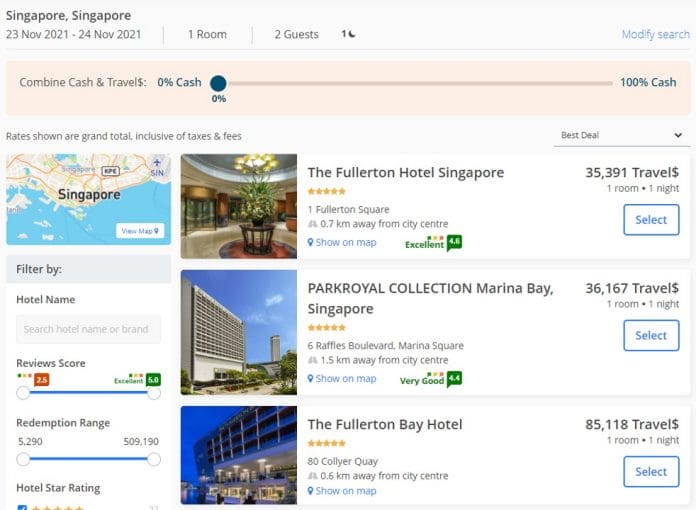This screenshot has width=696, height=510.
Task: Click the 0% Cash label
Action: (179, 82)
